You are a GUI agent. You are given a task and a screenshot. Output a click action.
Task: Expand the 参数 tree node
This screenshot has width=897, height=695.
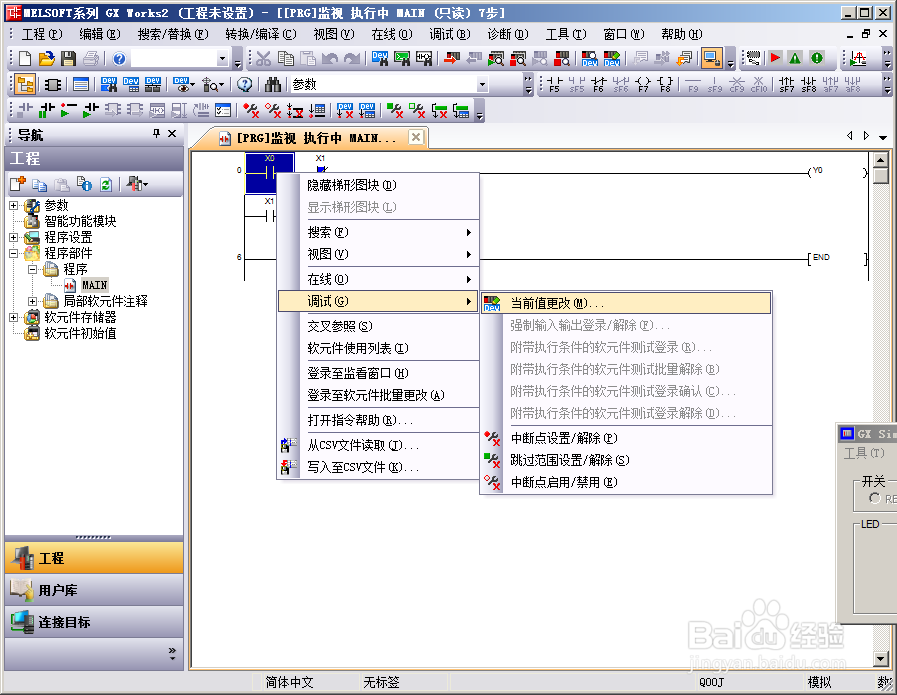pyautogui.click(x=14, y=205)
